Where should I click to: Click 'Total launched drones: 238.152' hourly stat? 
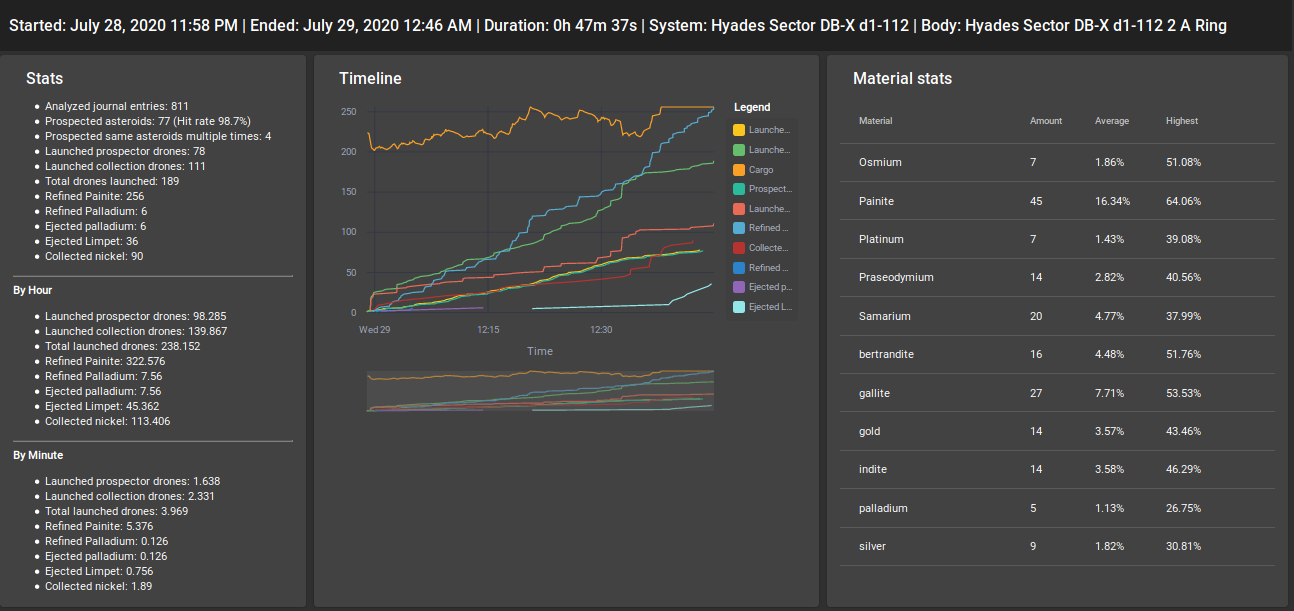coord(123,346)
